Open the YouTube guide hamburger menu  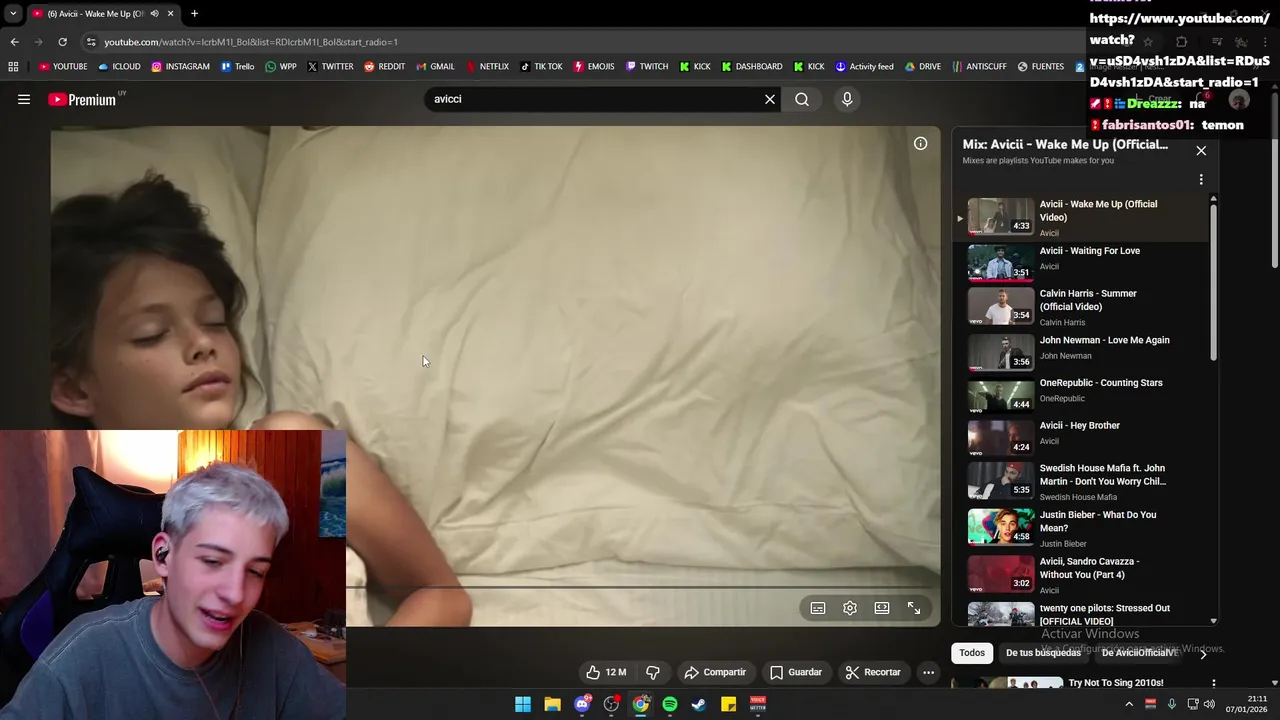click(24, 99)
